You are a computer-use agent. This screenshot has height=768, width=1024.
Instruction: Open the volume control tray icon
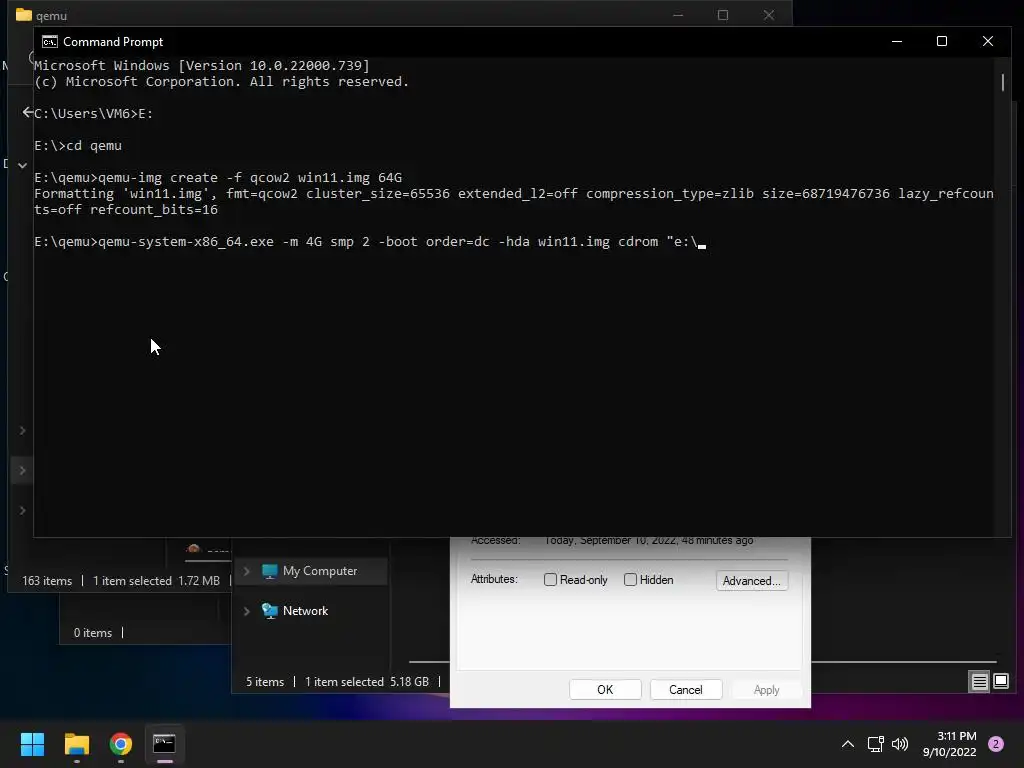900,744
